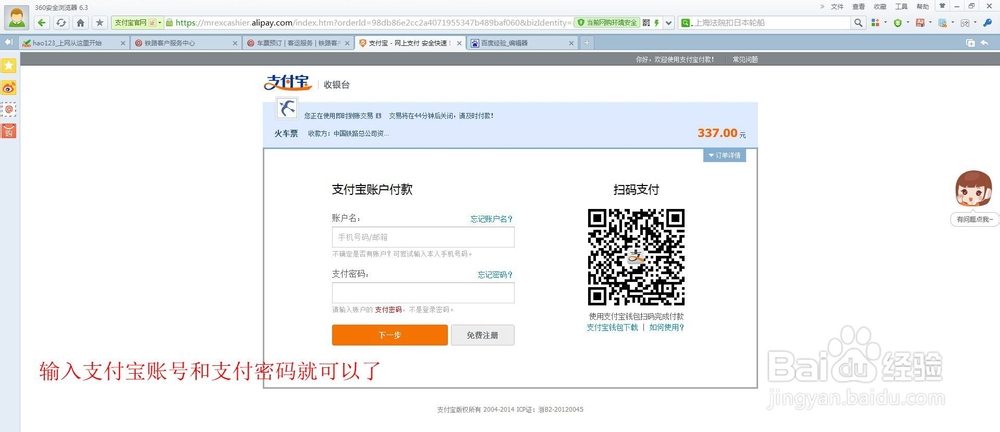Click the magnifier search button
The height and width of the screenshot is (432, 1000).
pyautogui.click(x=858, y=23)
